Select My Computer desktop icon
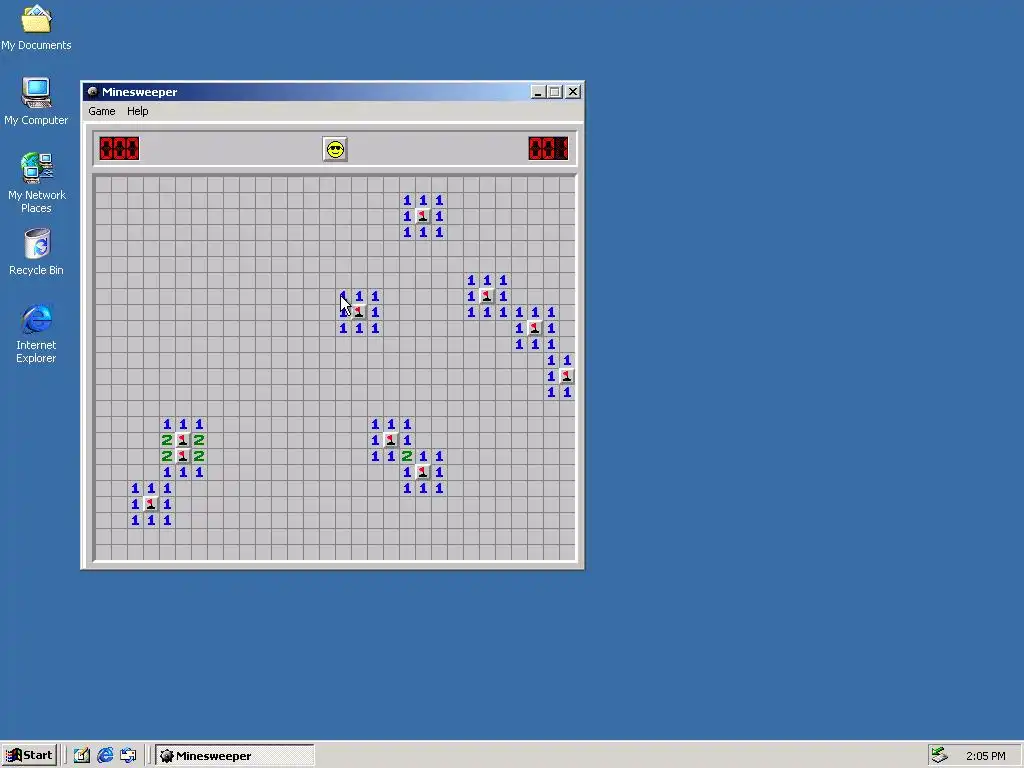 coord(36,102)
